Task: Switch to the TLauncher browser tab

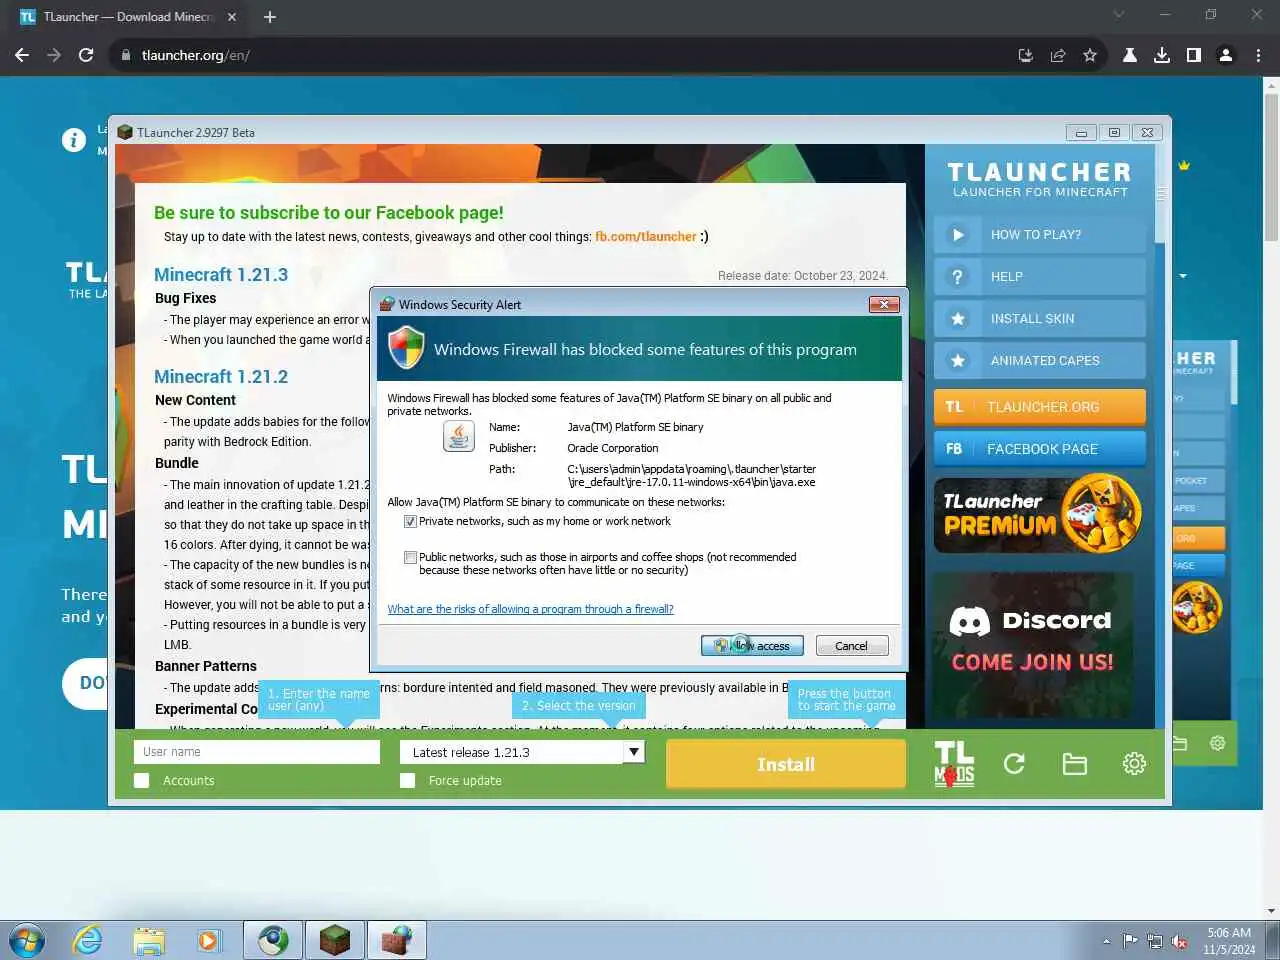Action: point(126,17)
